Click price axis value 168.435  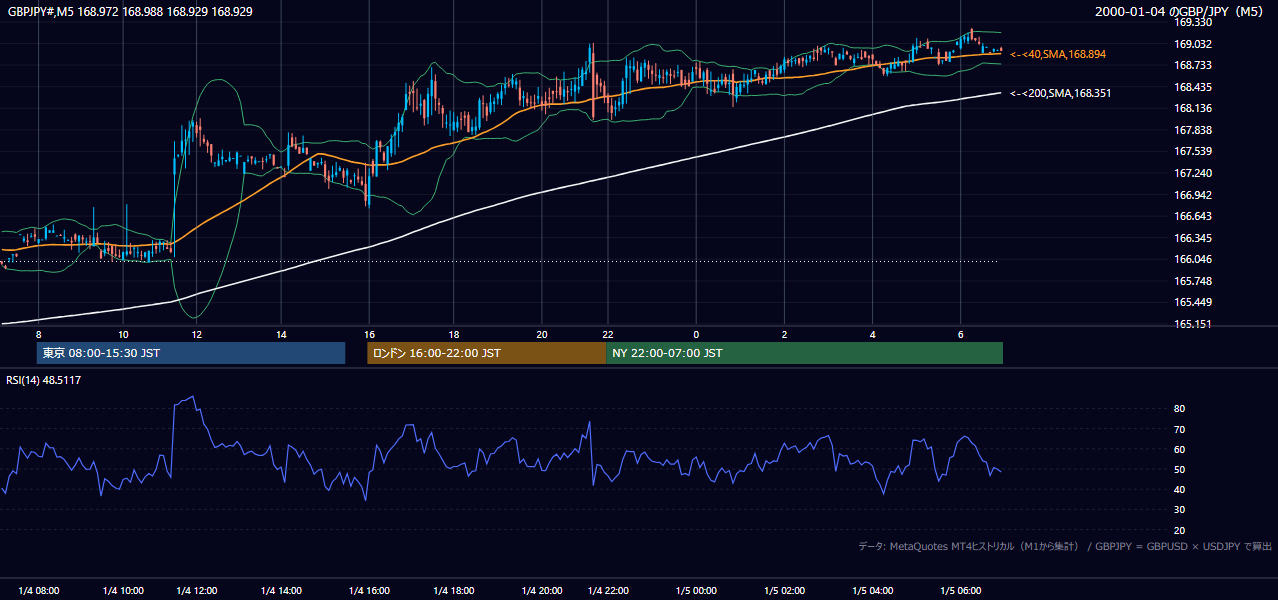[x=1193, y=87]
